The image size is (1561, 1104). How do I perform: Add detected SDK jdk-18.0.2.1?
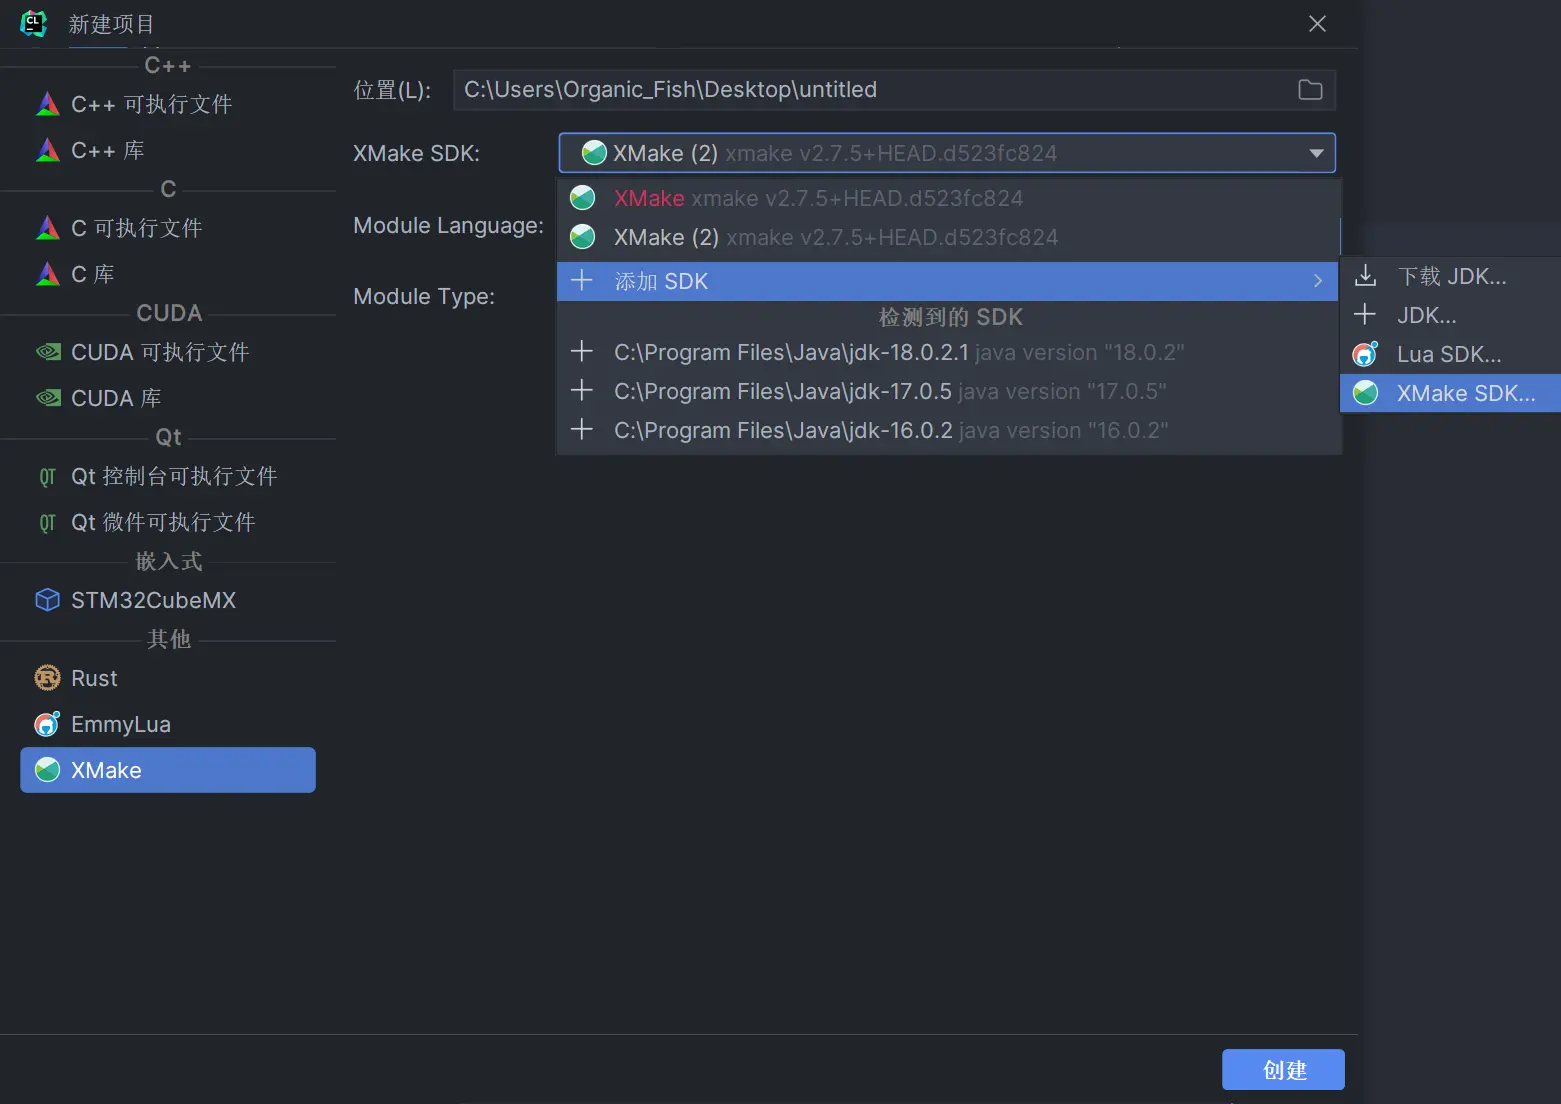[x=948, y=352]
